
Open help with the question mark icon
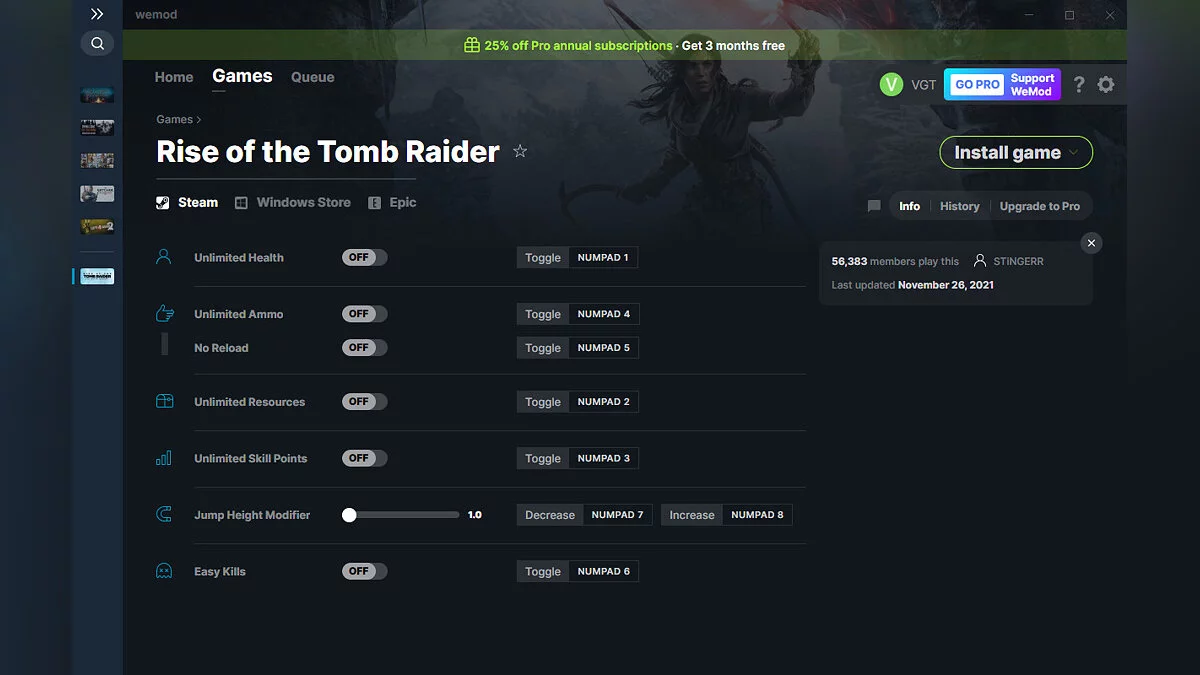coord(1079,85)
